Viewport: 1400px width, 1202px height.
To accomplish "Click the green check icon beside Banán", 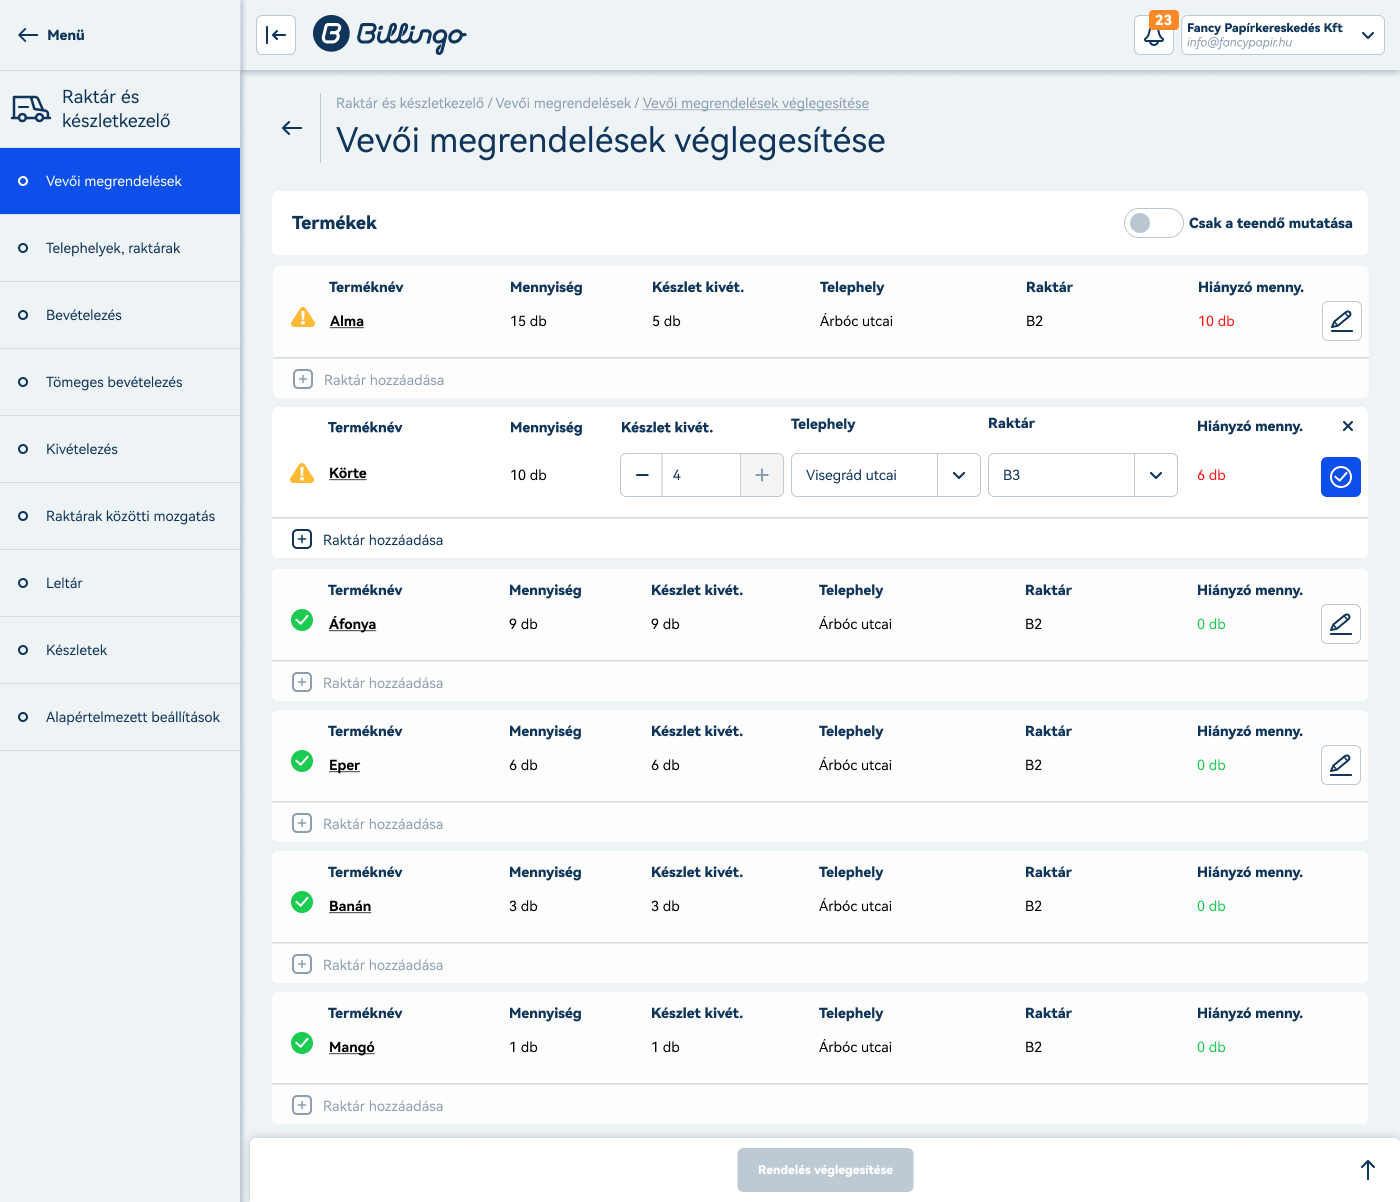I will click(x=302, y=902).
